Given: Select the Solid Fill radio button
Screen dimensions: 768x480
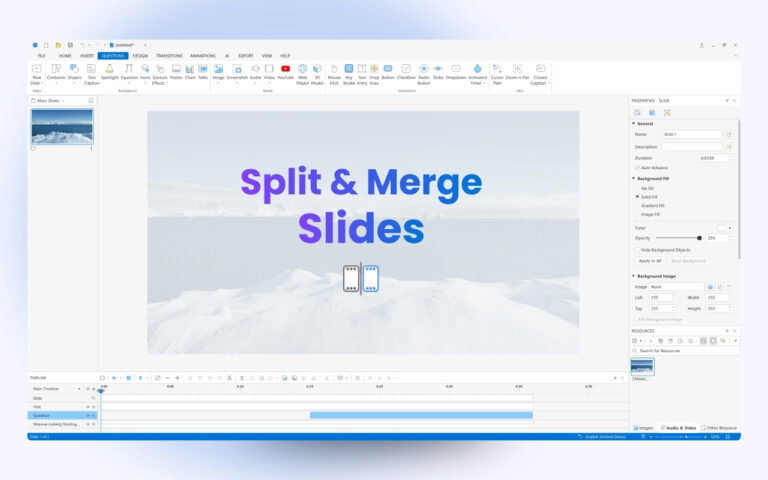Looking at the screenshot, I should [638, 197].
